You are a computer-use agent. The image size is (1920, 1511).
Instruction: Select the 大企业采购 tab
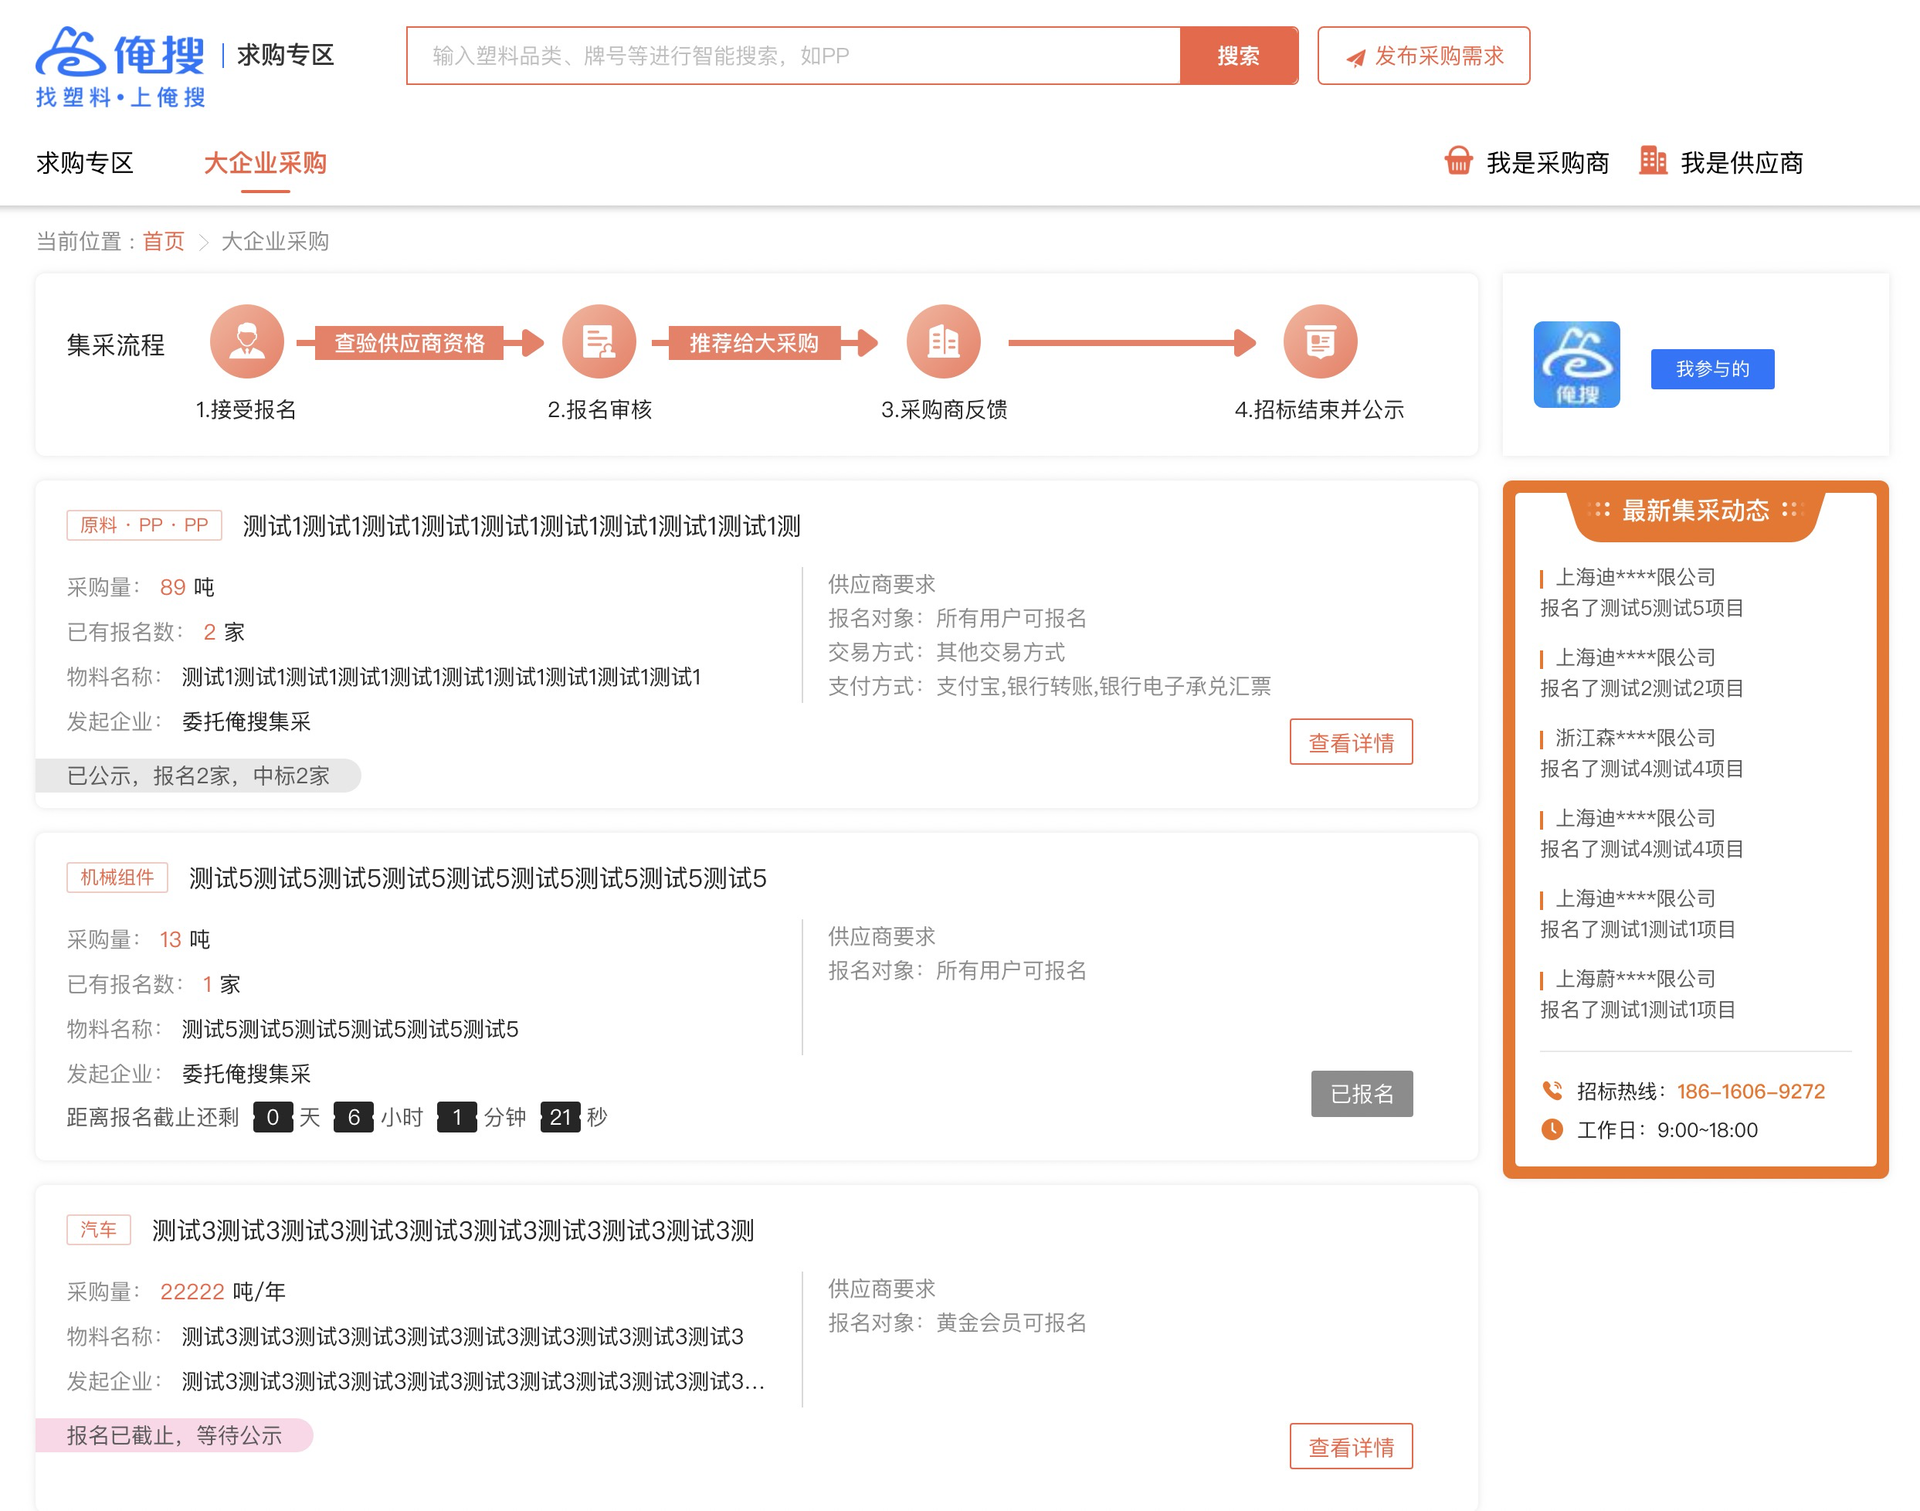pos(265,163)
